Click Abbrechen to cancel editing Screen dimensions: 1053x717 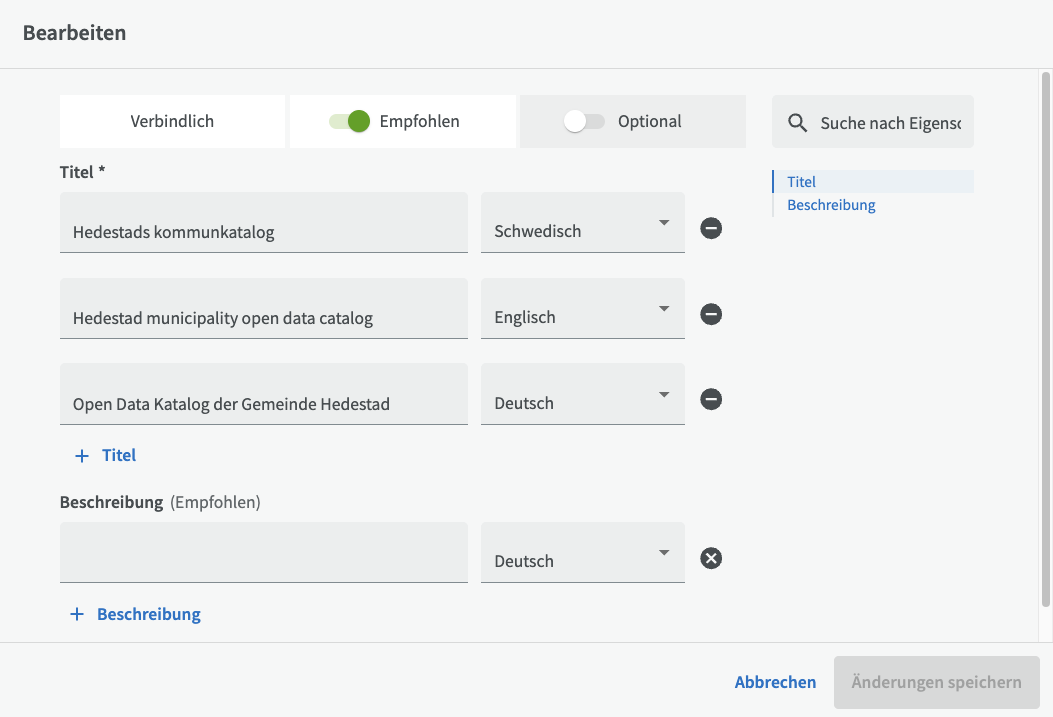click(x=775, y=682)
